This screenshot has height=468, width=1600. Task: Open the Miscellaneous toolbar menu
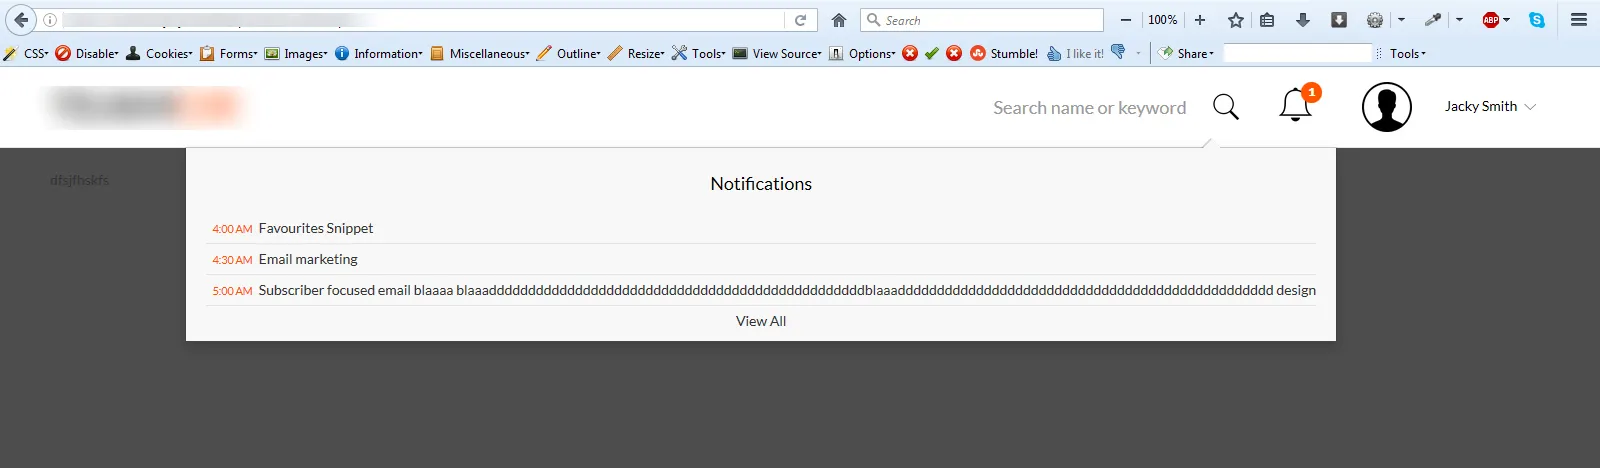(480, 54)
